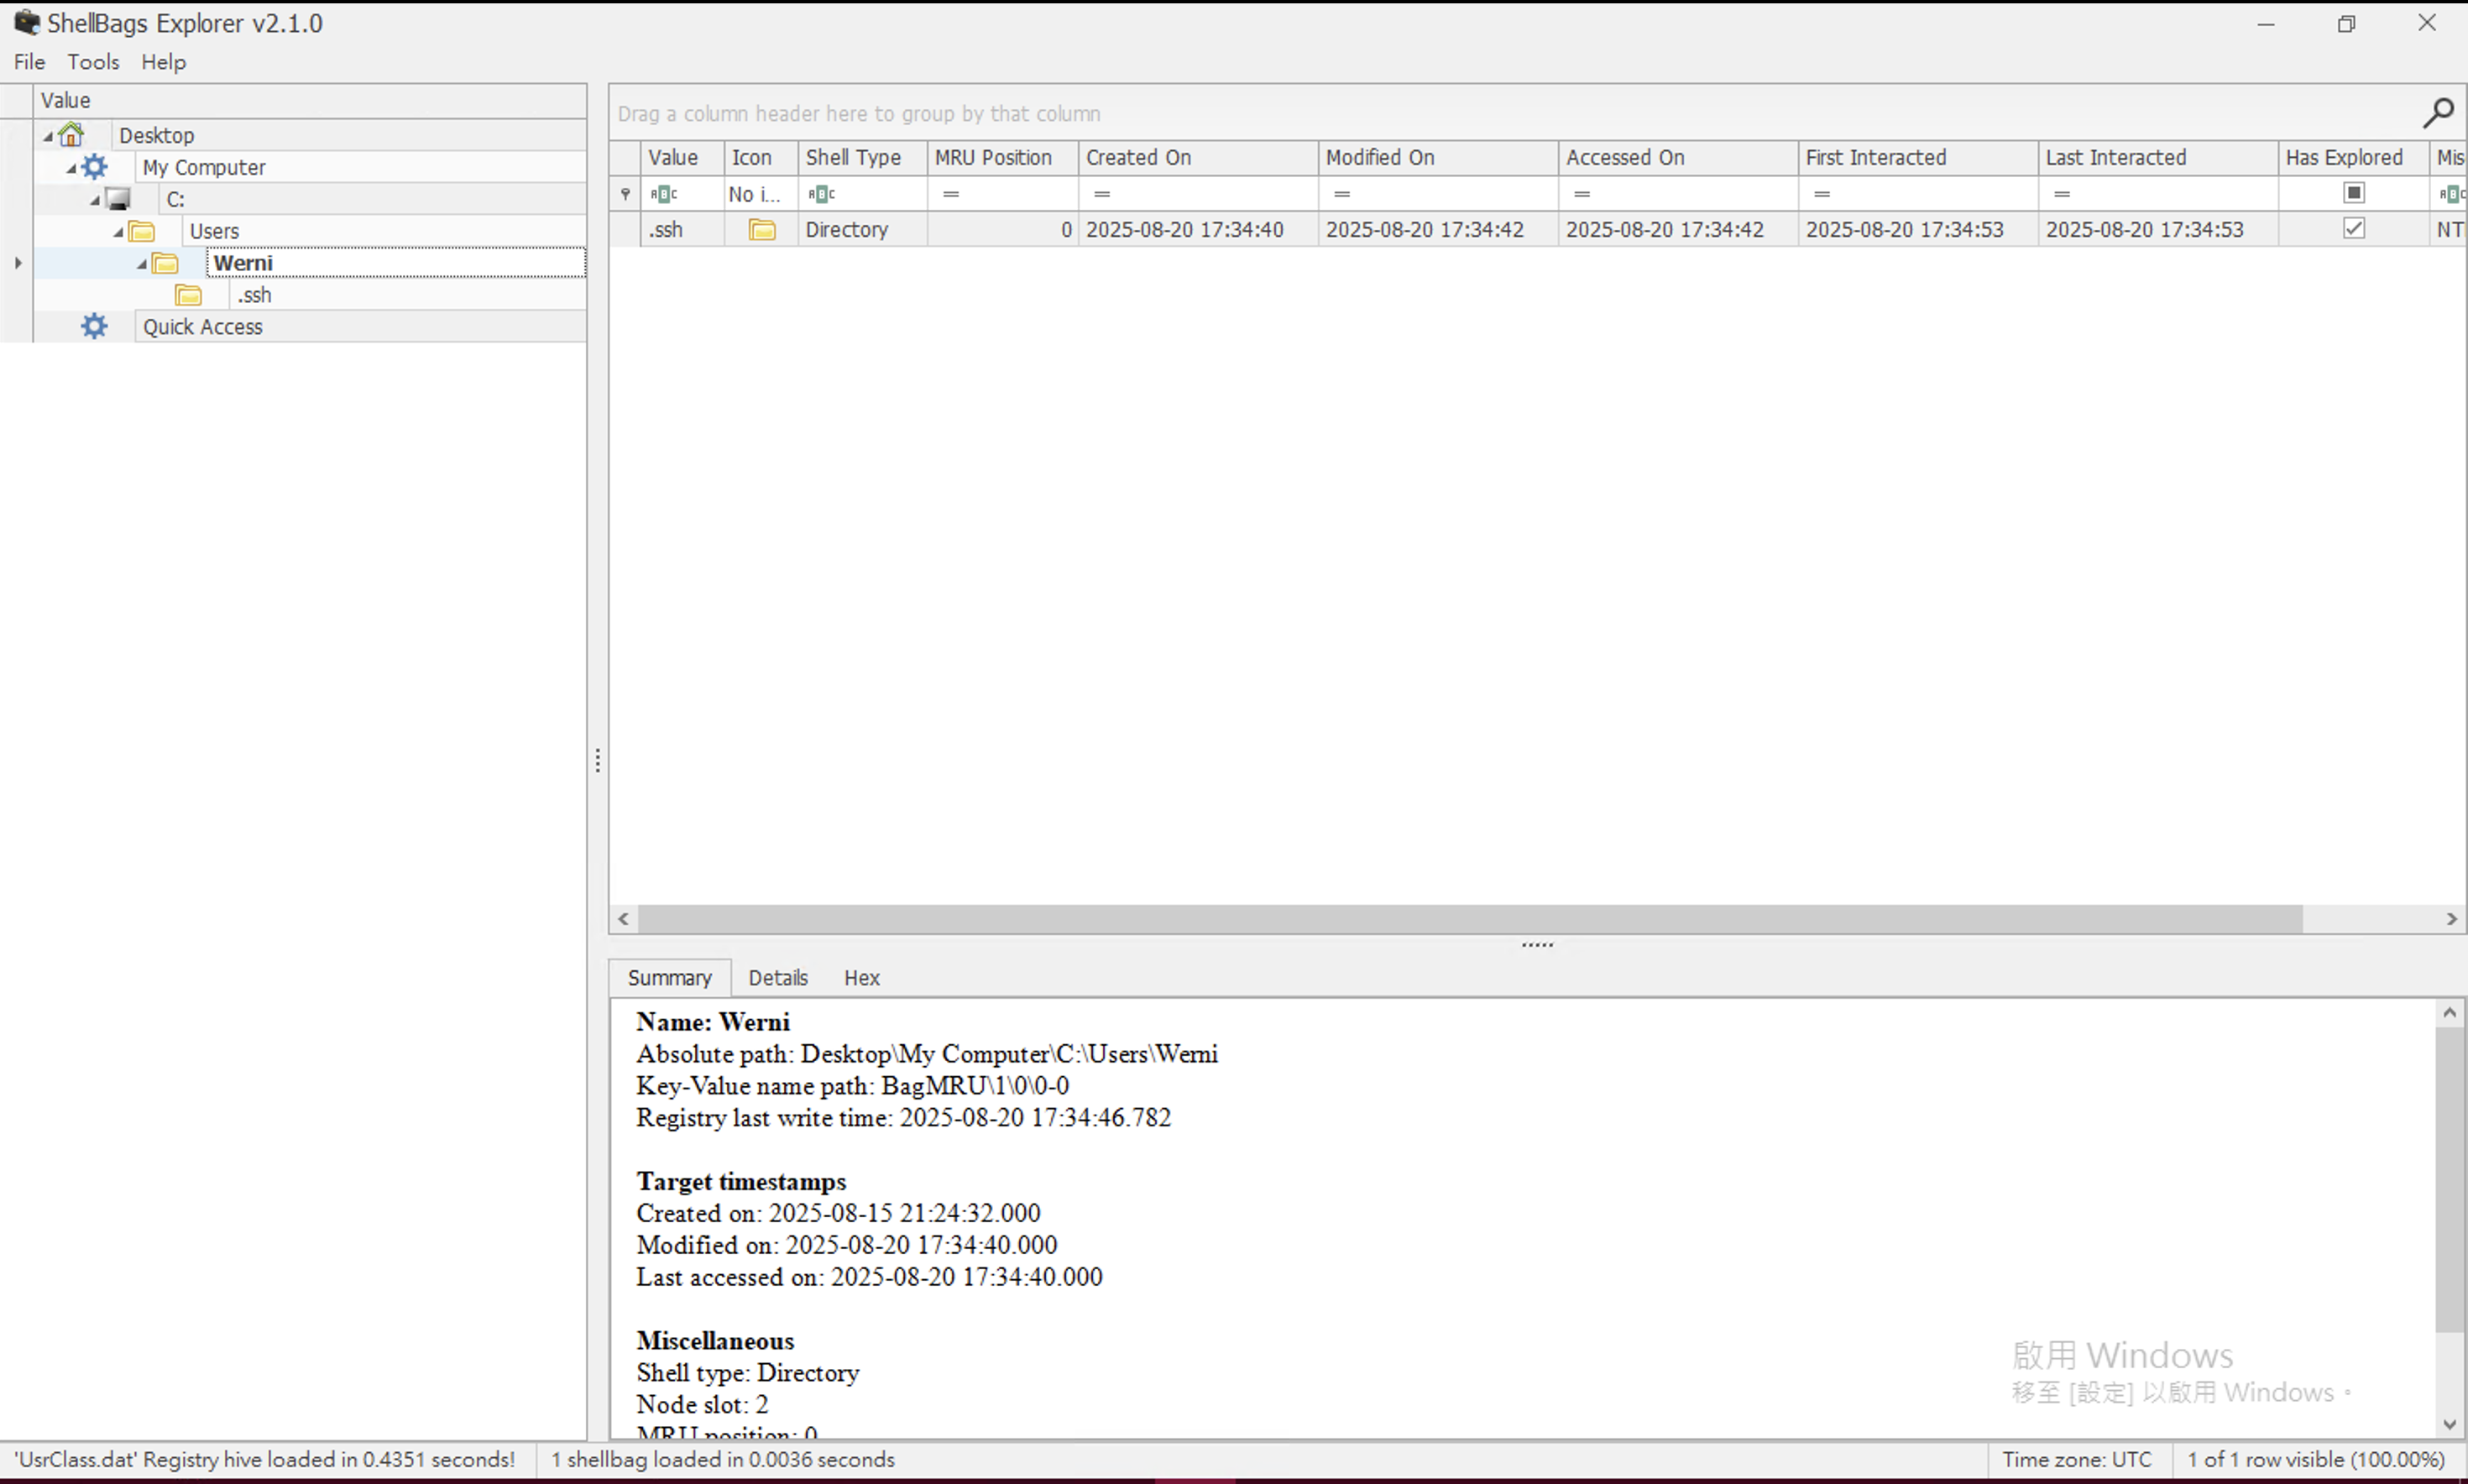
Task: Click the horizontal scrollbar right arrow
Action: 2451,919
